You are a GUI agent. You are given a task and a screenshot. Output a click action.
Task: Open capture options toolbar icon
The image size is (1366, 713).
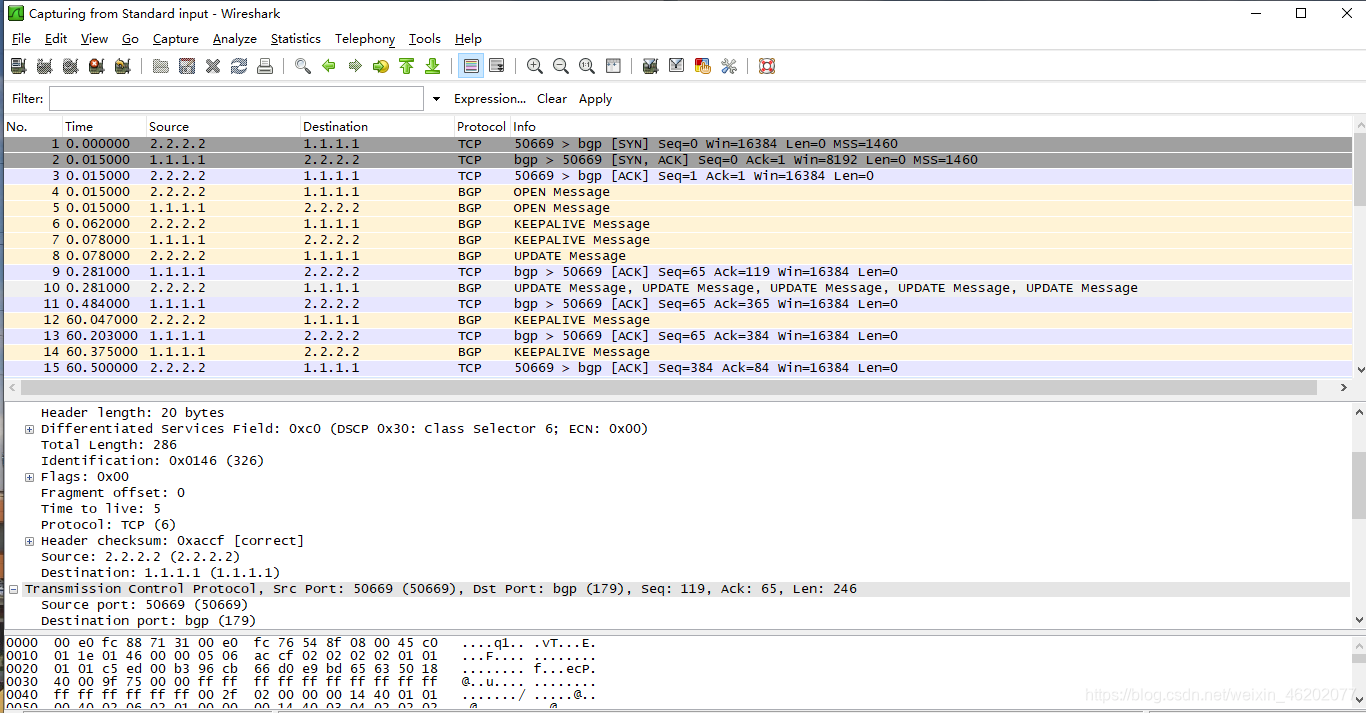(44, 66)
